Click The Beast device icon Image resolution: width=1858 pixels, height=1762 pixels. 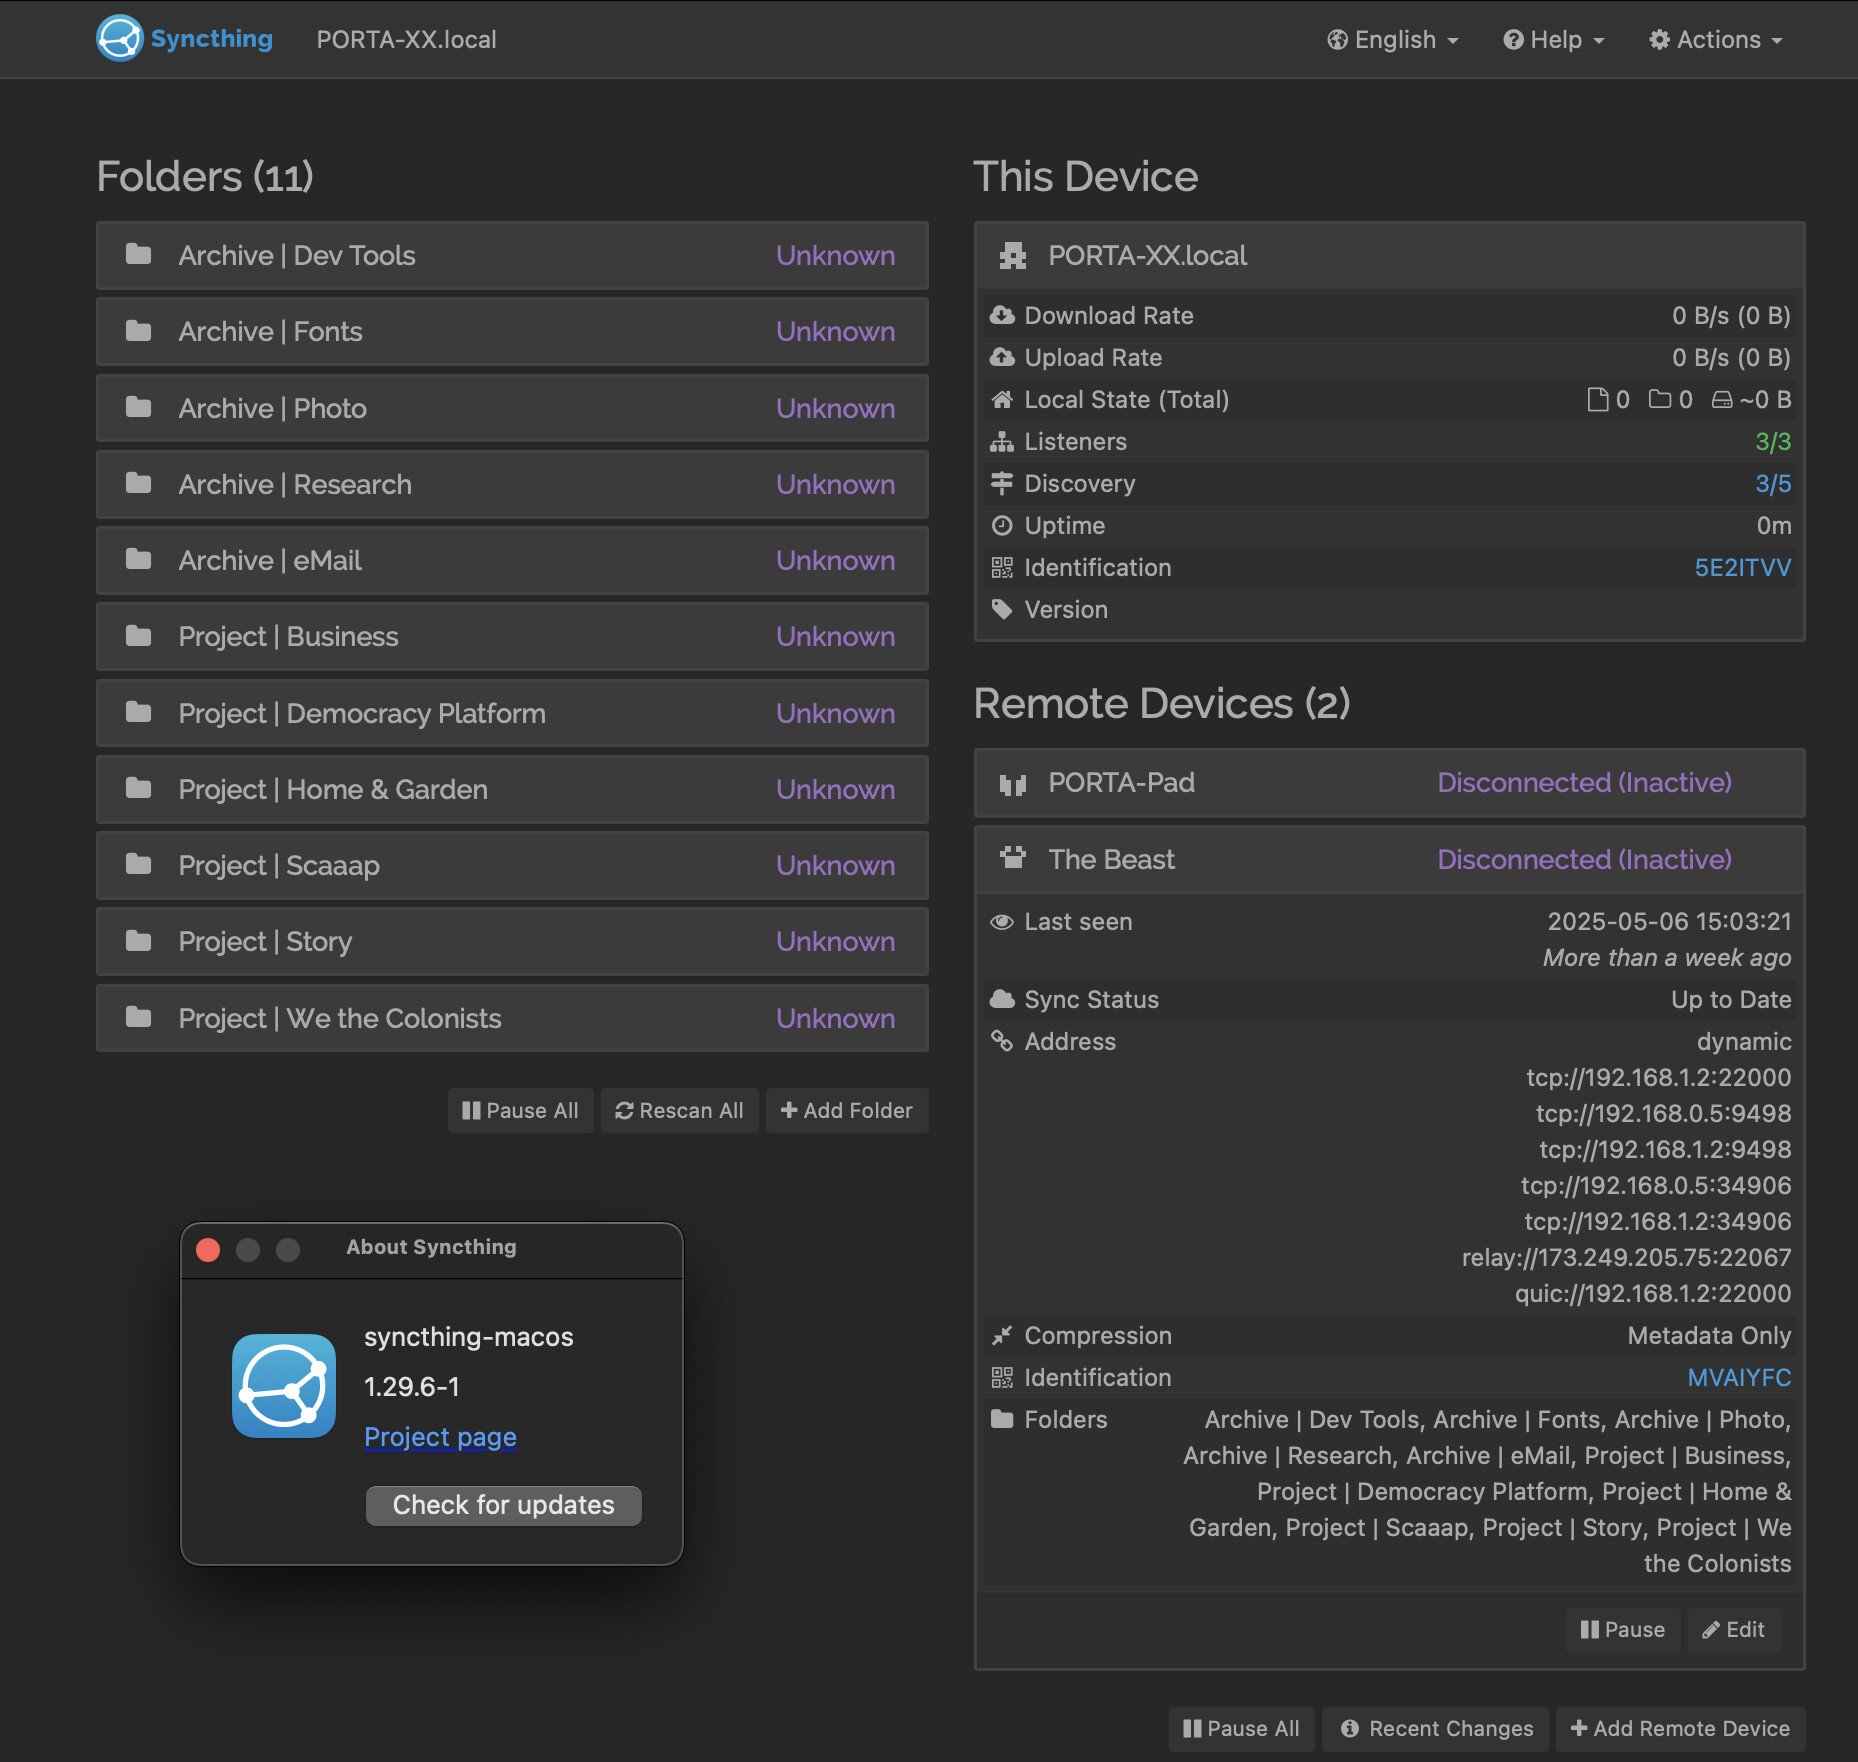pyautogui.click(x=1013, y=858)
